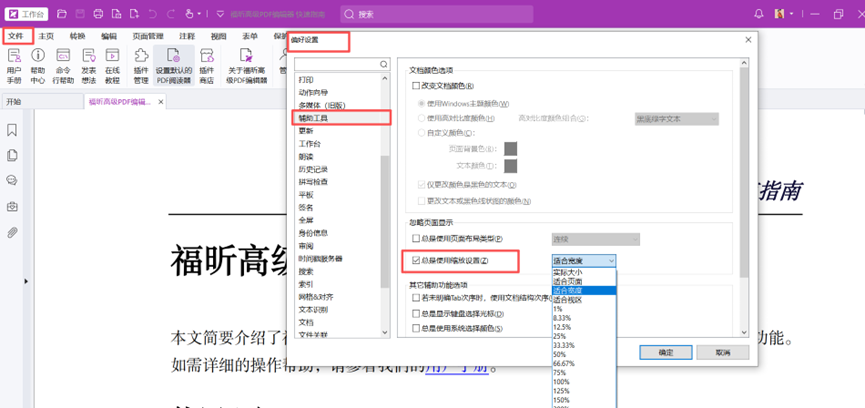Choose 适合页面 in zoom dropdown list
Viewport: 865px width, 408px height.
tap(572, 281)
